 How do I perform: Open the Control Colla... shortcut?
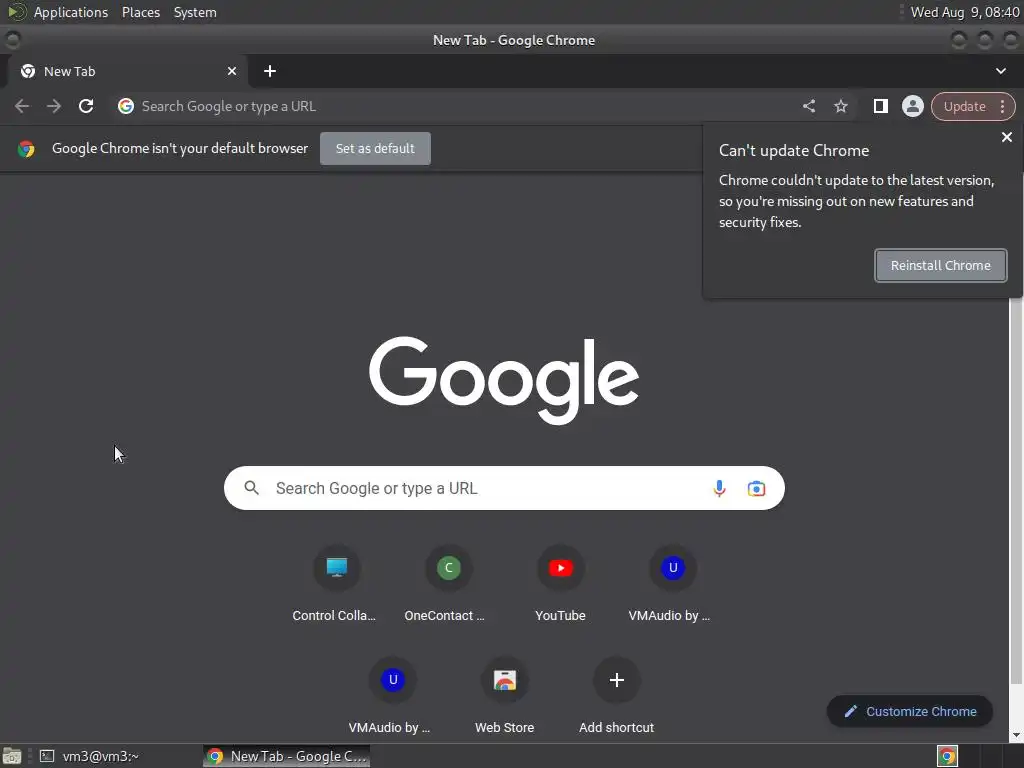pos(336,581)
